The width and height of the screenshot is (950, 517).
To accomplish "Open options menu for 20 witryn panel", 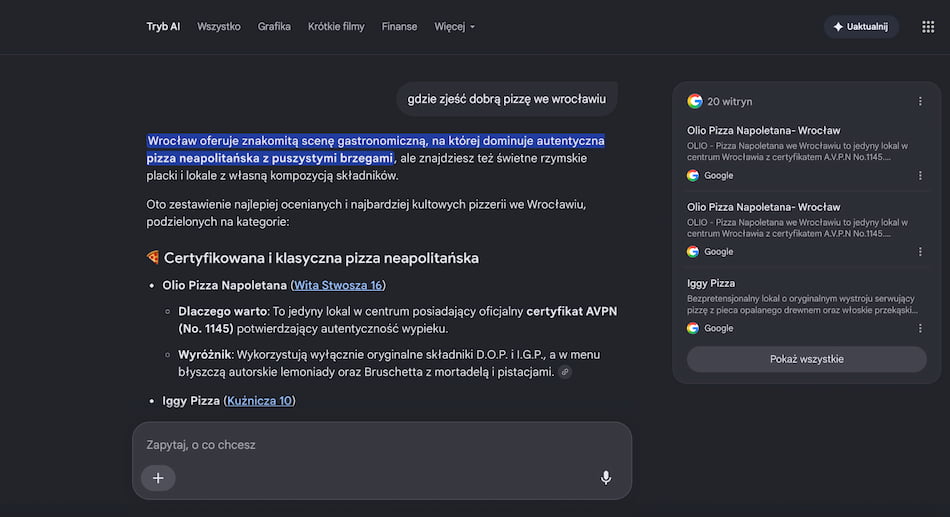I will (x=920, y=101).
